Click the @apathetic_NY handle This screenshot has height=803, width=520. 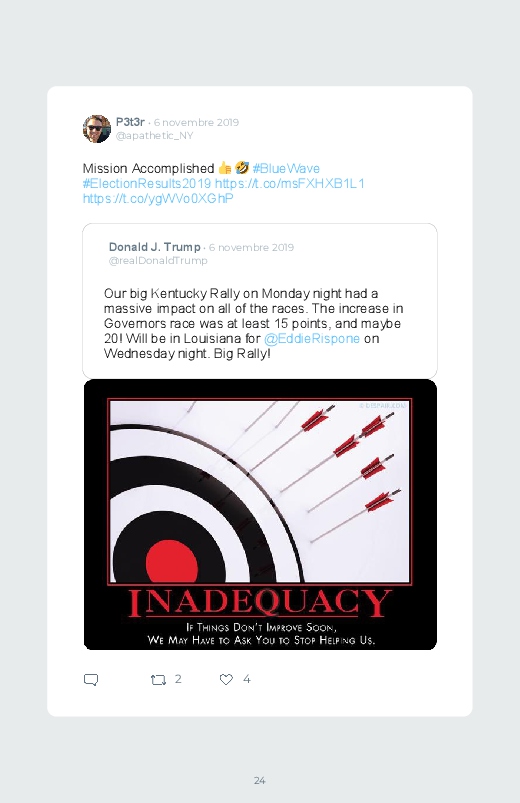pos(155,136)
